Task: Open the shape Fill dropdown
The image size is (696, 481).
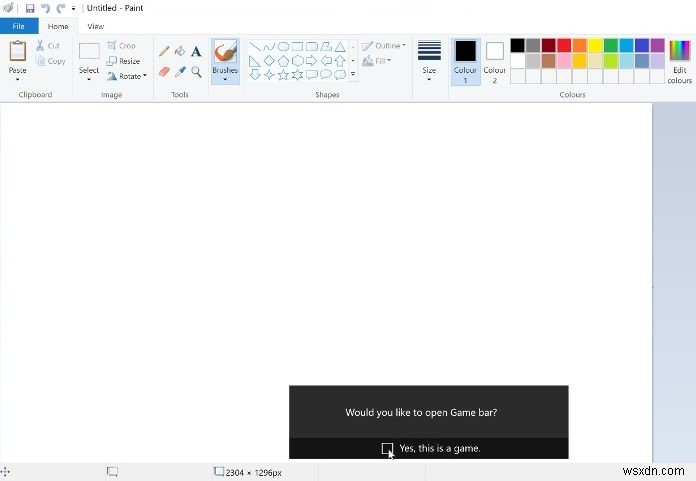Action: 377,61
